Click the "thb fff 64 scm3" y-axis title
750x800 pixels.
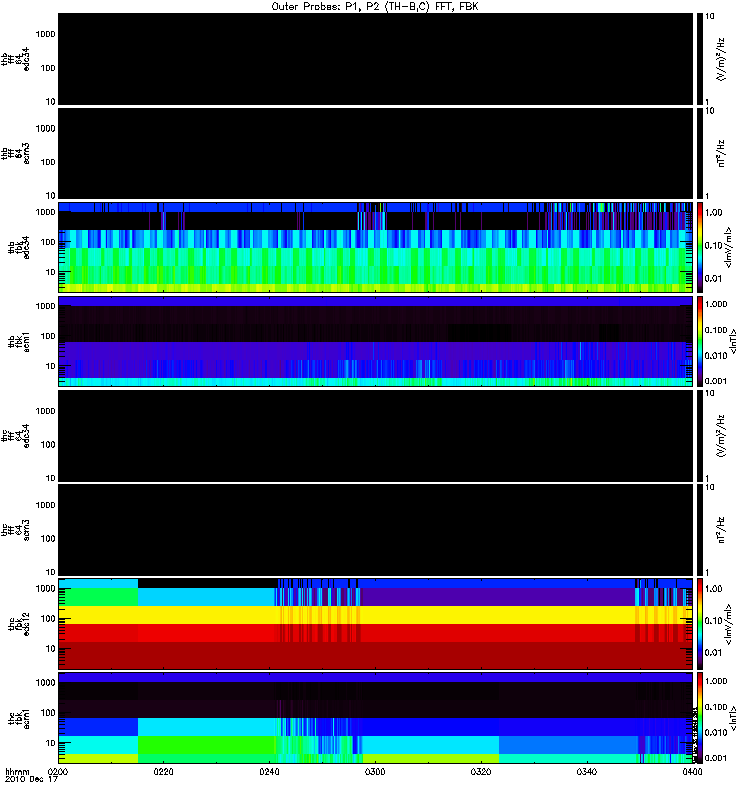pyautogui.click(x=15, y=154)
